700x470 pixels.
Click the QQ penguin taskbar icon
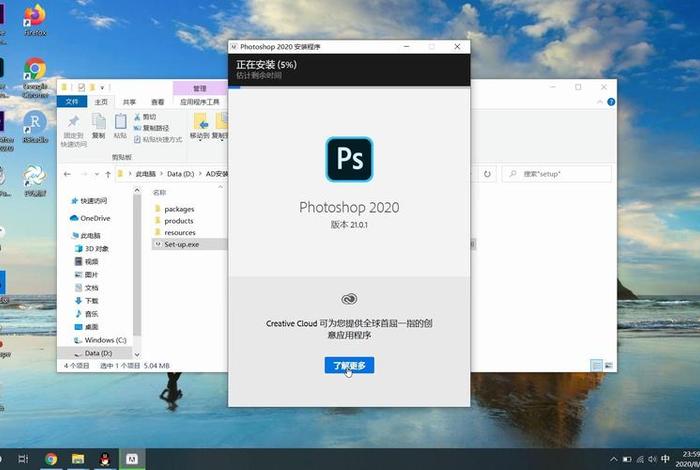(105, 459)
